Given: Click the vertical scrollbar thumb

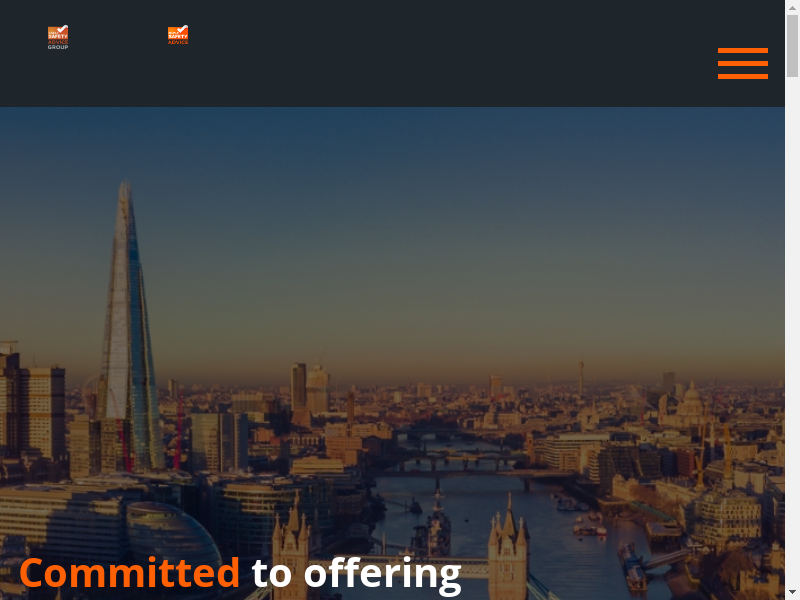Looking at the screenshot, I should (x=792, y=46).
